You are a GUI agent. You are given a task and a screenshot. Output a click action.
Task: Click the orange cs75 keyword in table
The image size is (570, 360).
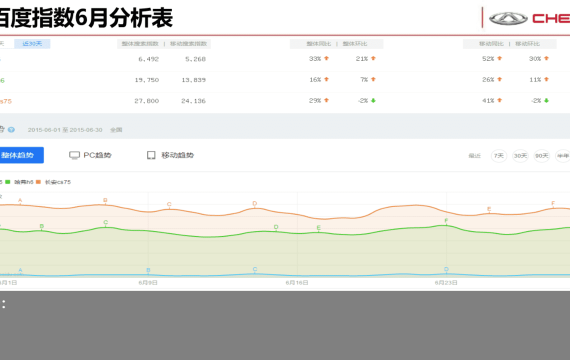point(6,101)
